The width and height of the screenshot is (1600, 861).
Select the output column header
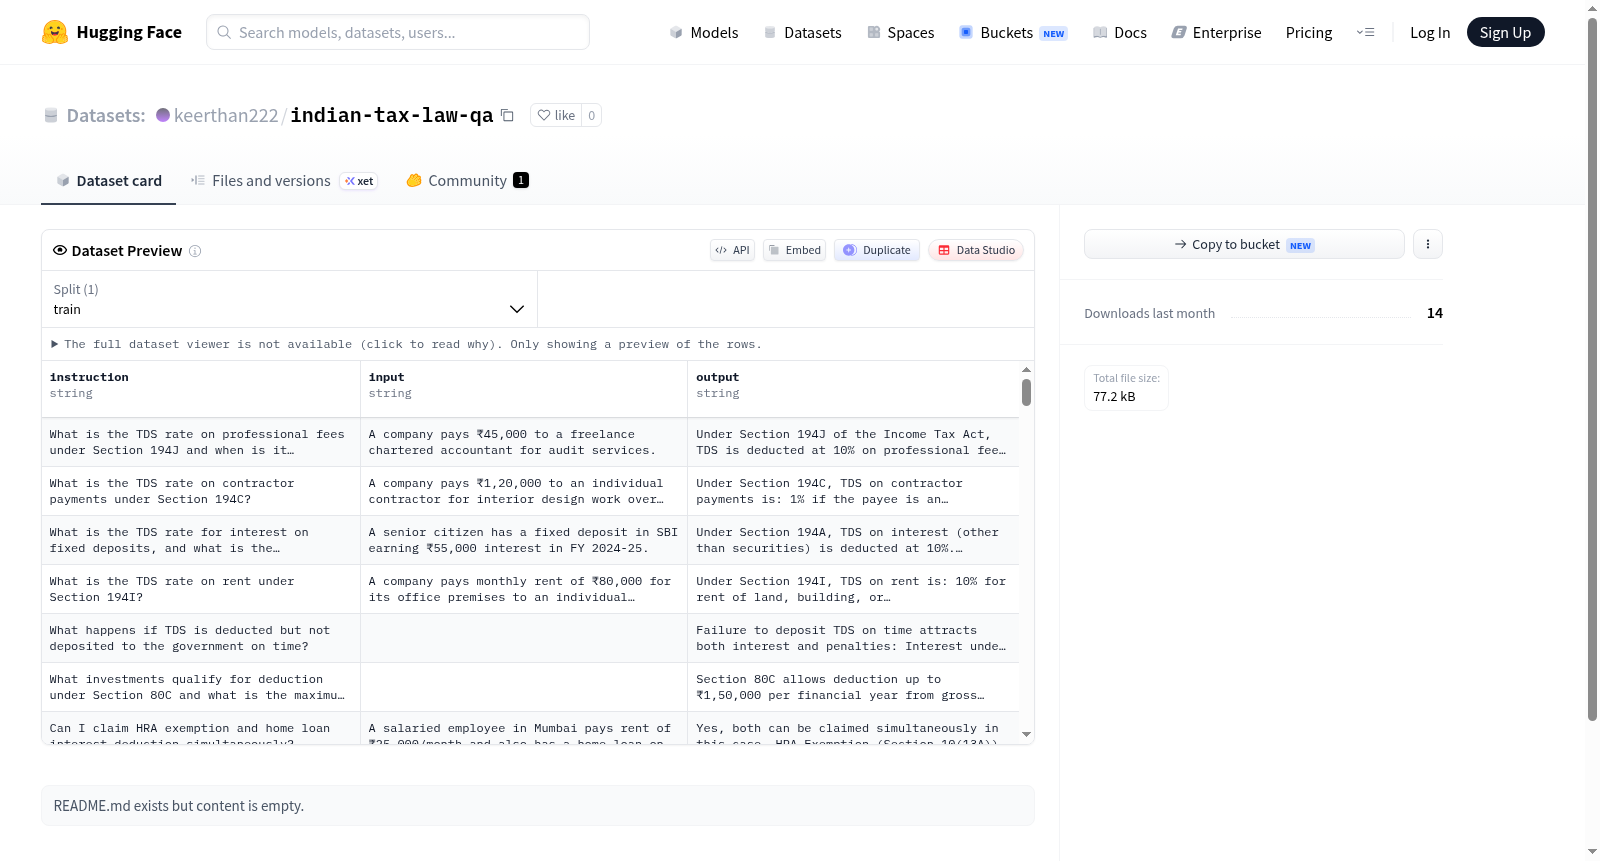[x=853, y=389]
